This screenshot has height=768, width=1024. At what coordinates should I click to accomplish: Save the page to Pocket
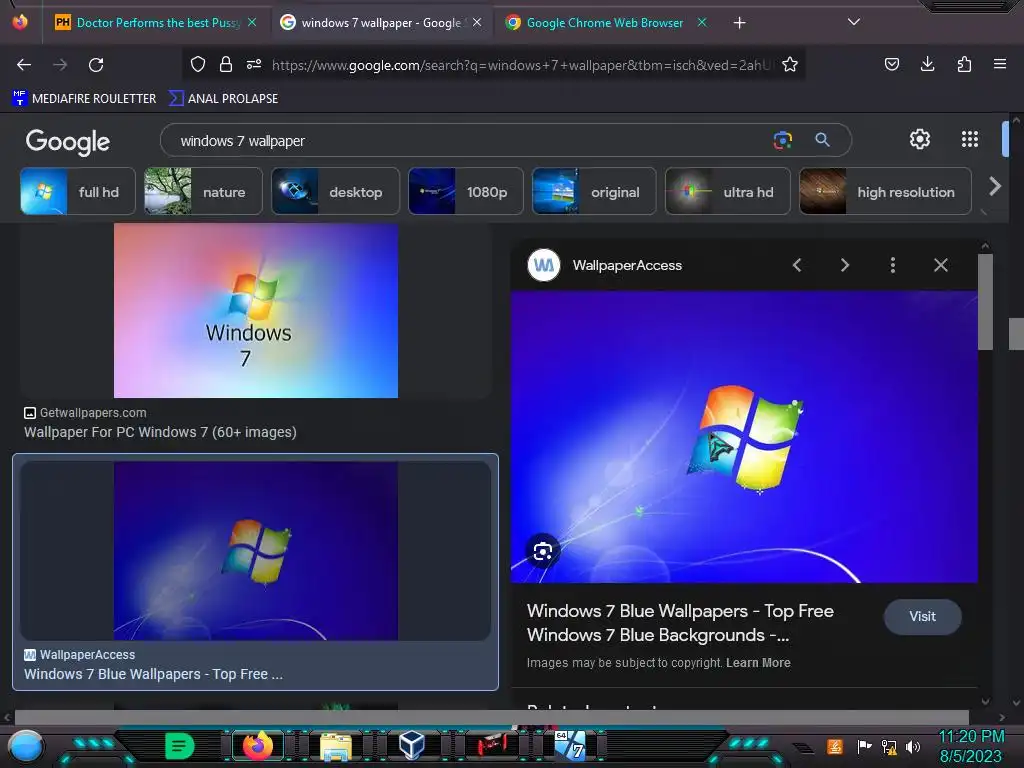point(891,64)
